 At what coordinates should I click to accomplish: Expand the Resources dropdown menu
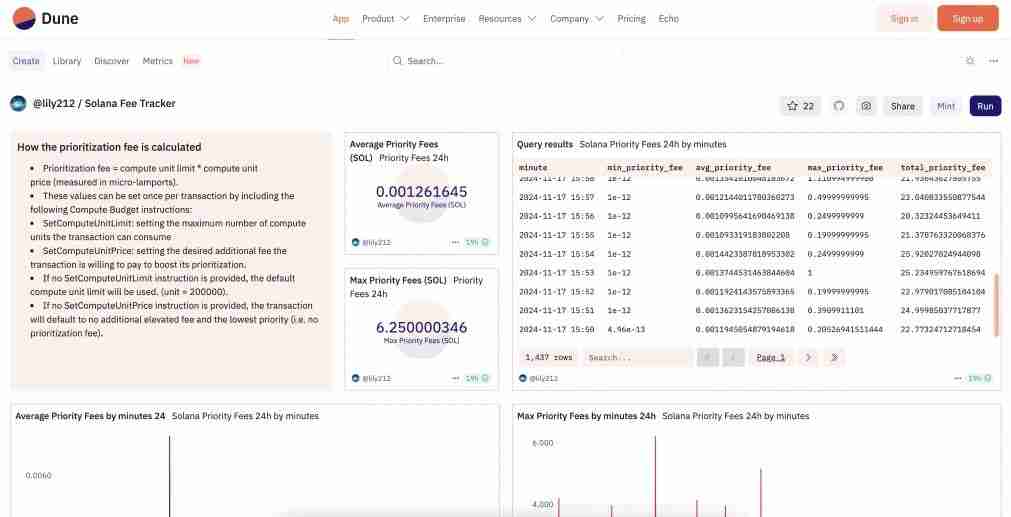pyautogui.click(x=507, y=19)
